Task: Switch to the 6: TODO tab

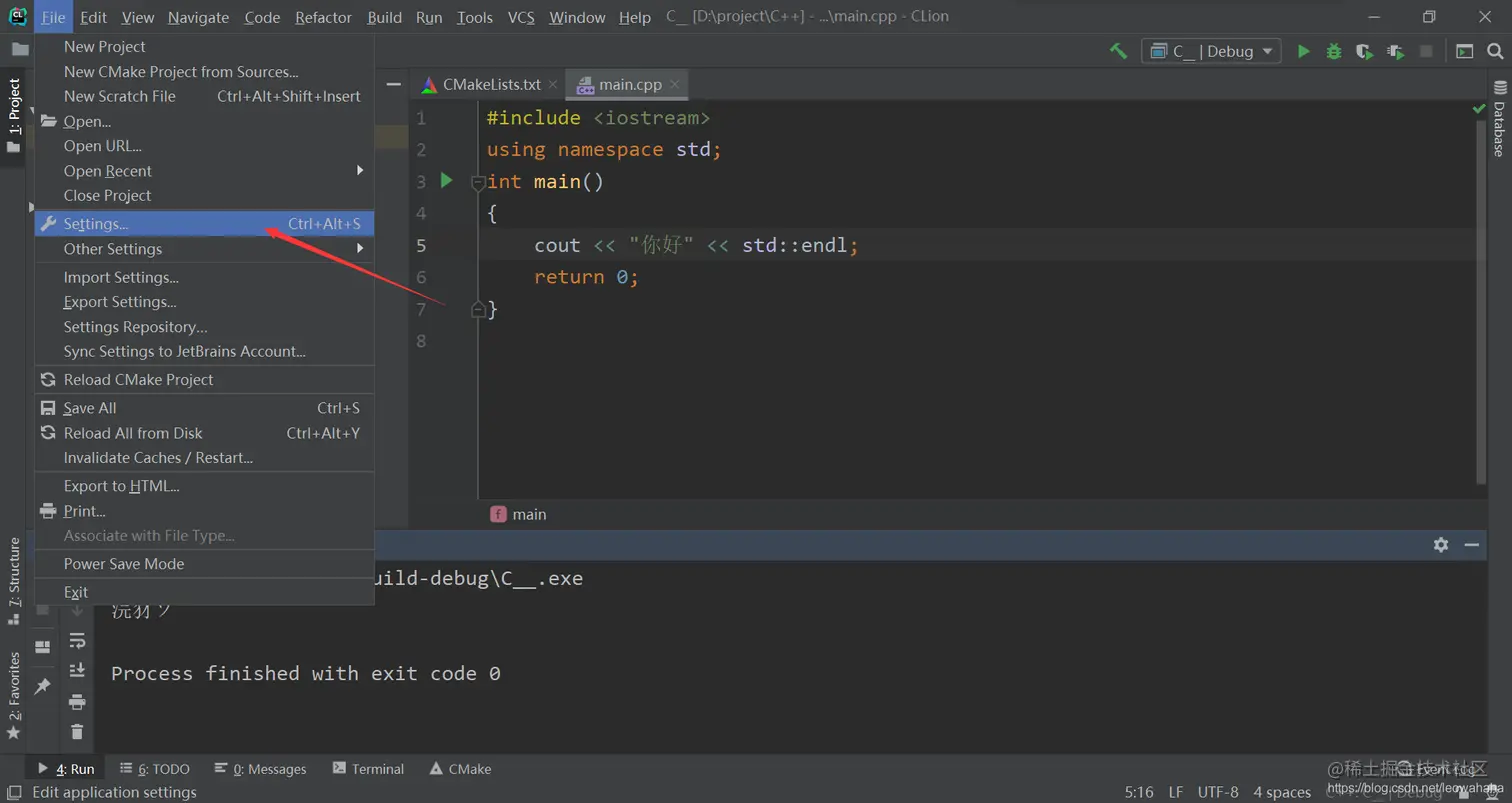Action: [x=154, y=769]
